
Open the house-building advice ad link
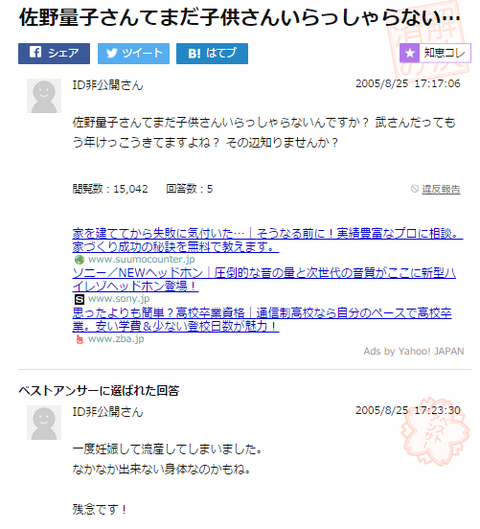(267, 240)
